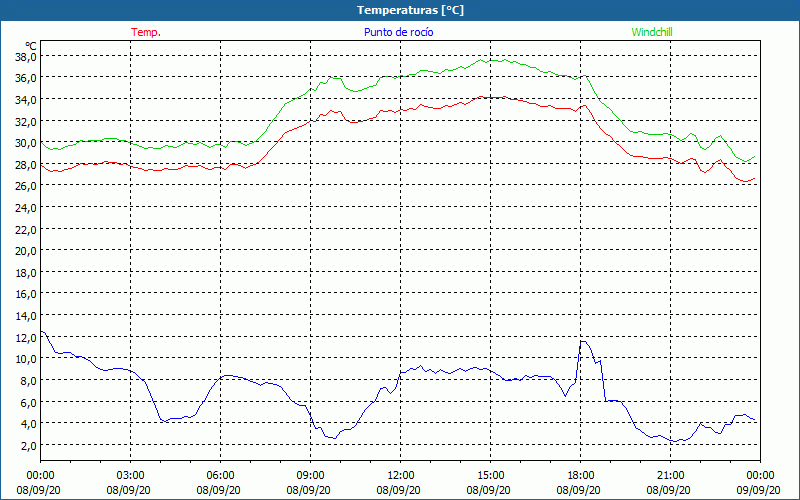Click the 09:00 time axis label
The width and height of the screenshot is (800, 500).
click(x=310, y=476)
